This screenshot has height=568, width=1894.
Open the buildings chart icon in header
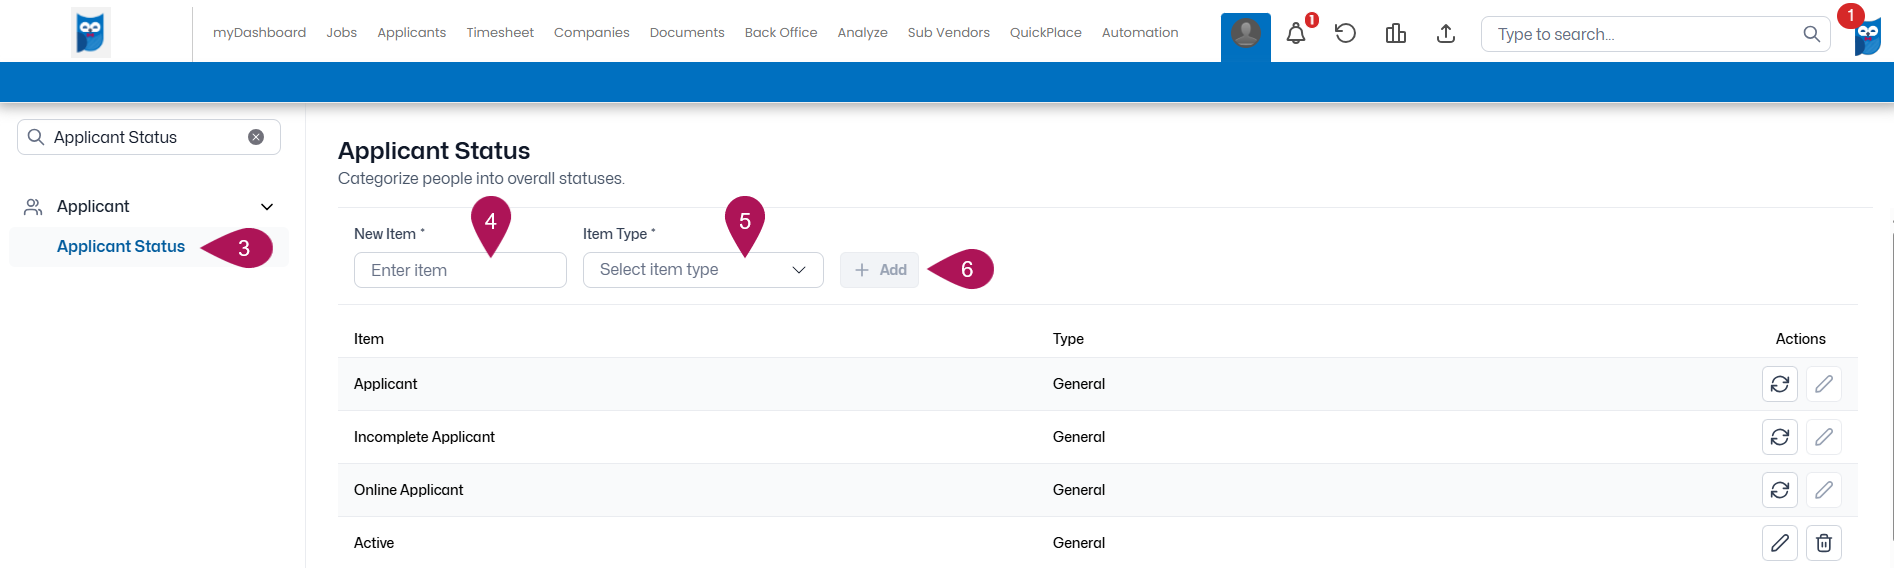1396,33
